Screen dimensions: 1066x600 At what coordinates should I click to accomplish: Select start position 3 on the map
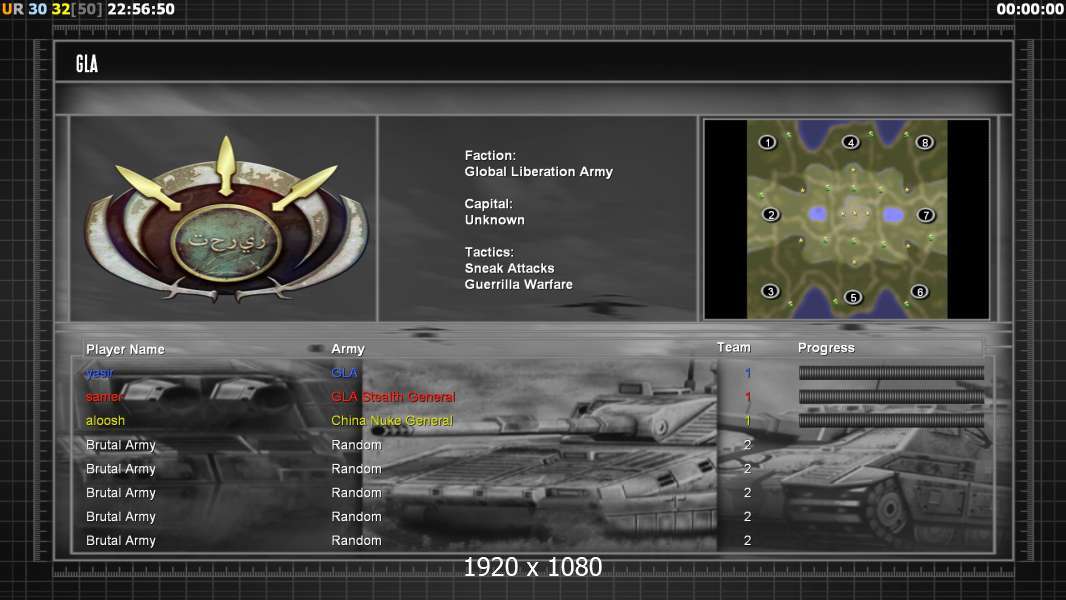pos(770,292)
